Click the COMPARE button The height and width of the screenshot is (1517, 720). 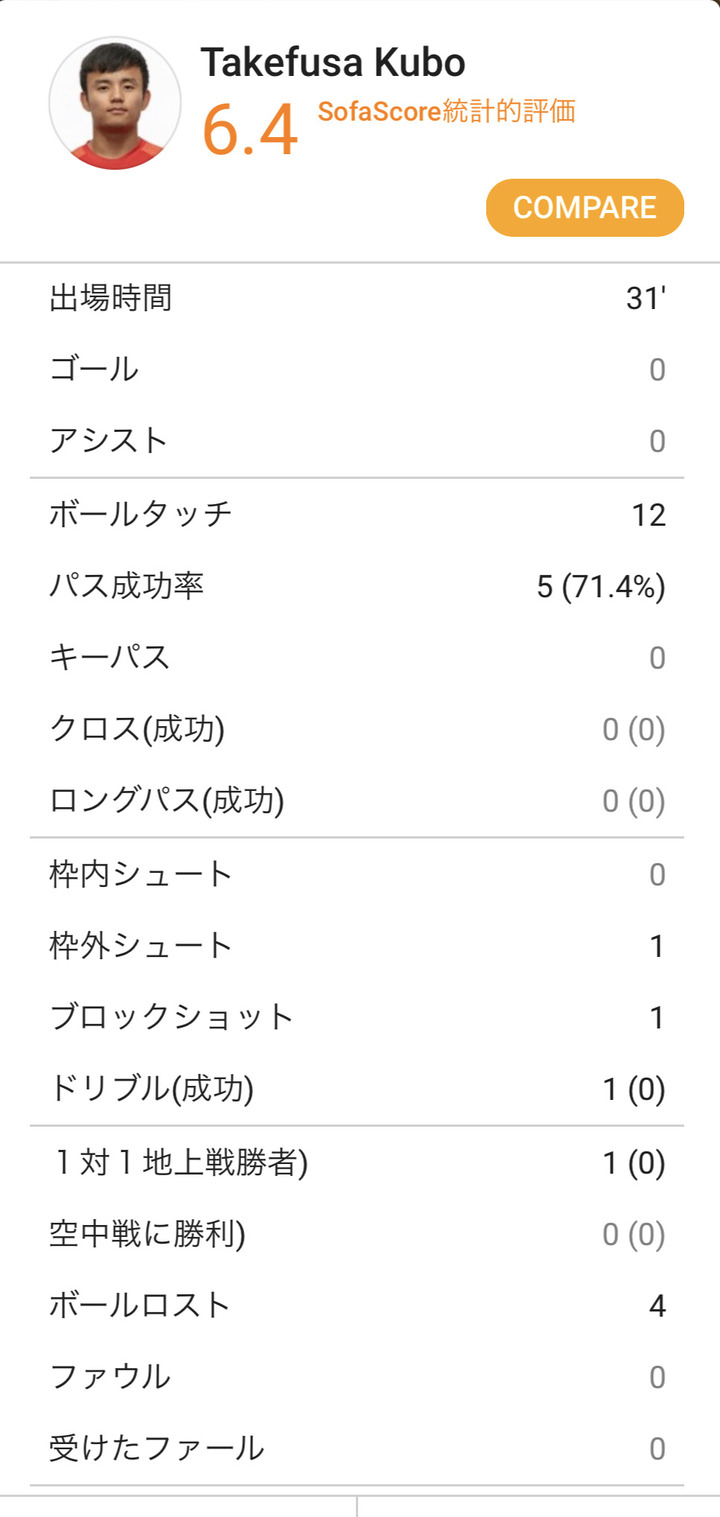coord(585,208)
